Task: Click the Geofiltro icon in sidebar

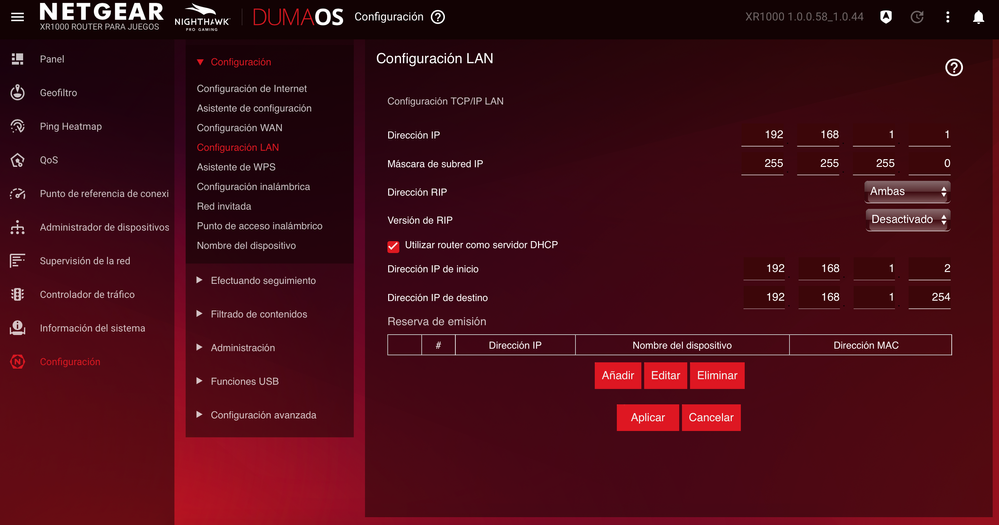Action: (17, 92)
